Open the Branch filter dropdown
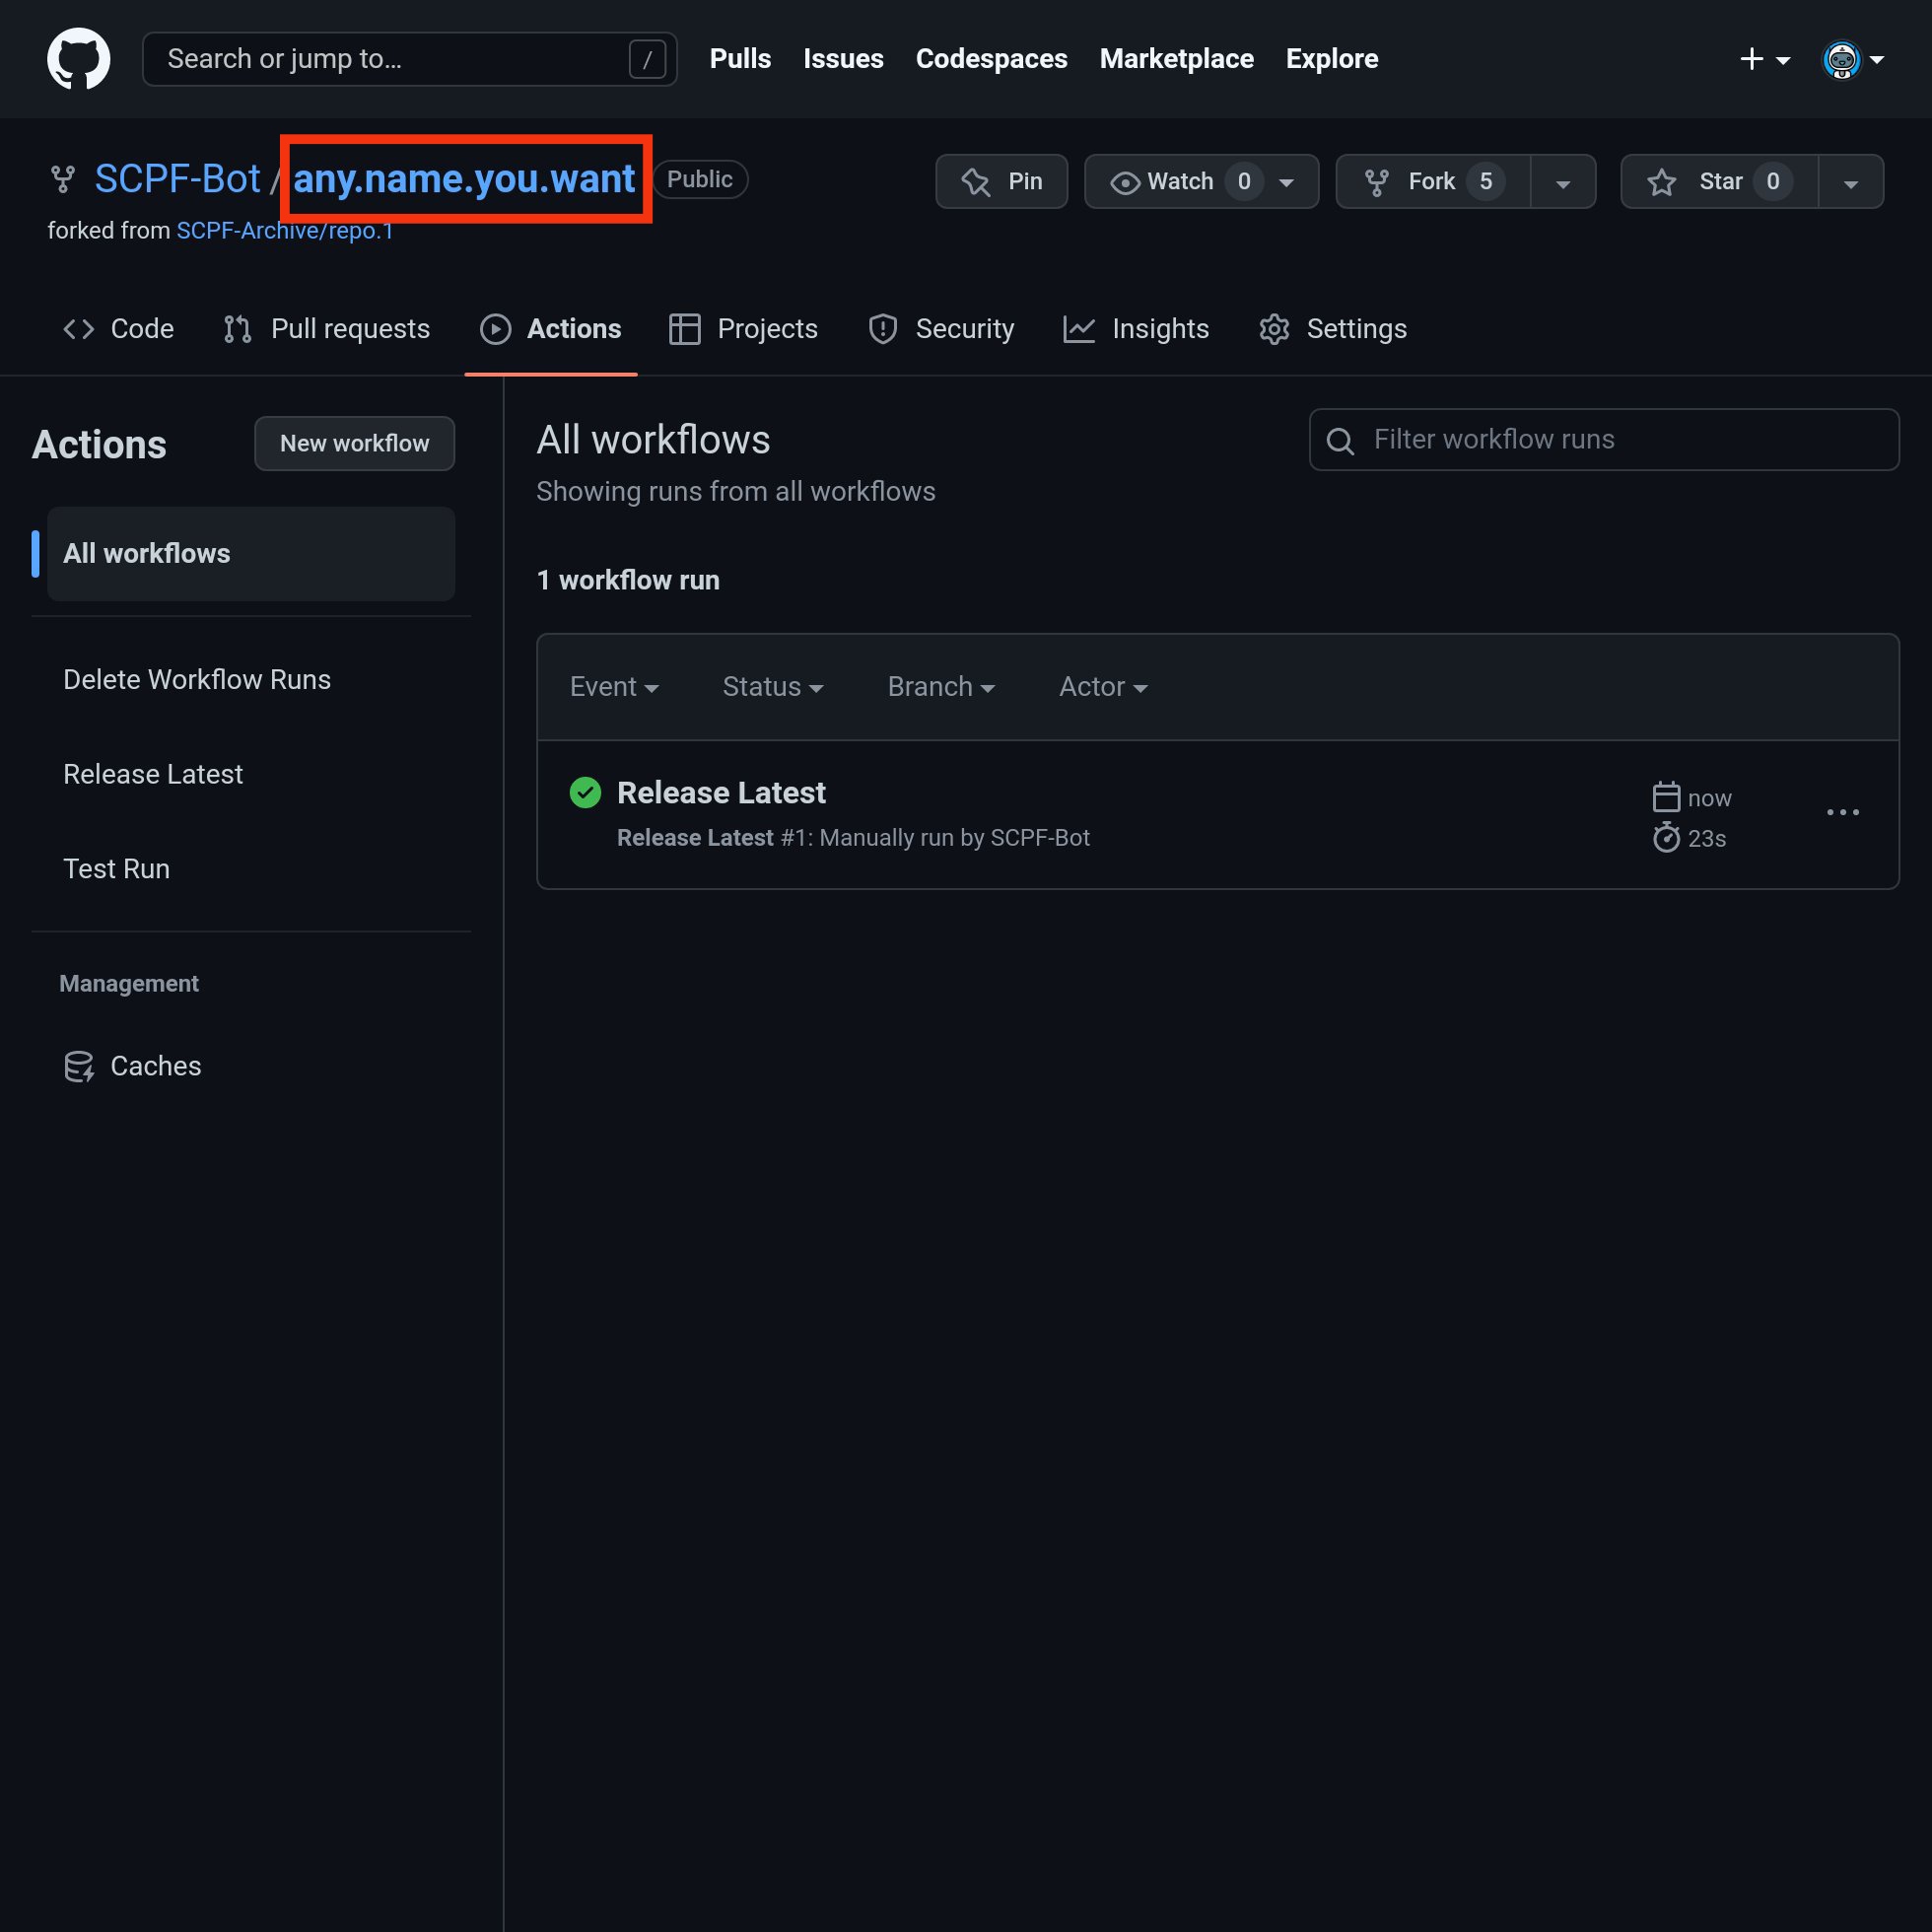 tap(940, 687)
